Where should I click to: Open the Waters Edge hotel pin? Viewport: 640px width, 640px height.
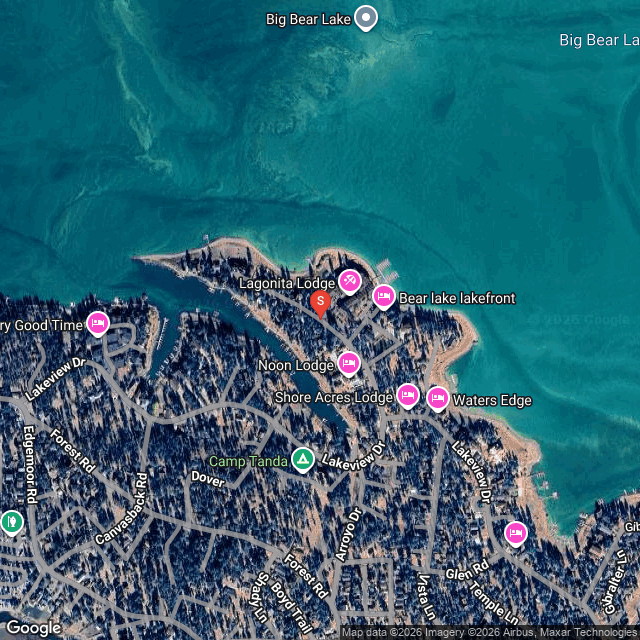(x=438, y=398)
